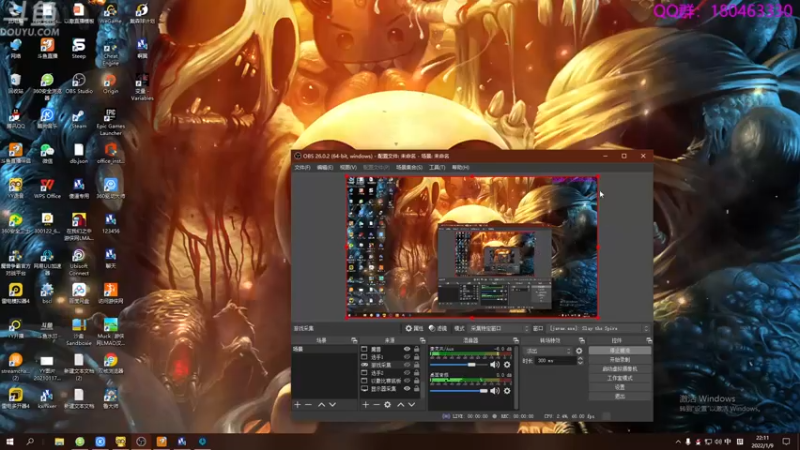This screenshot has height=450, width=800.
Task: Open capture mode dropdown in source toolbar
Action: point(498,329)
